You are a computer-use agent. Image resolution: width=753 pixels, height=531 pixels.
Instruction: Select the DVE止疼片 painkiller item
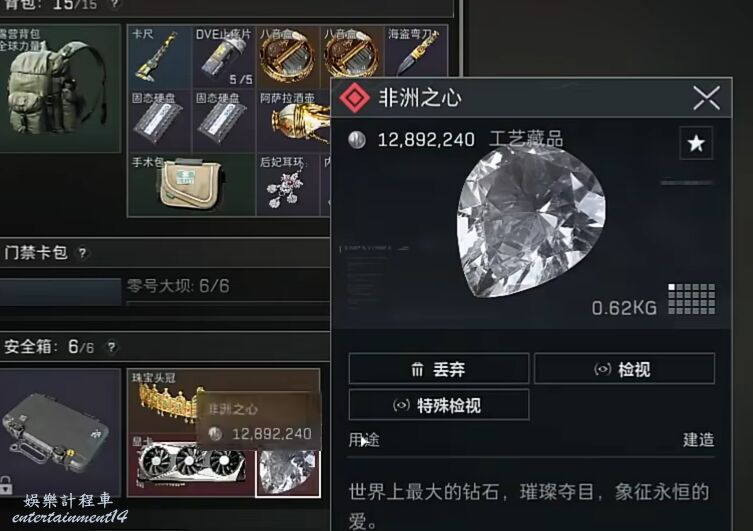click(224, 57)
